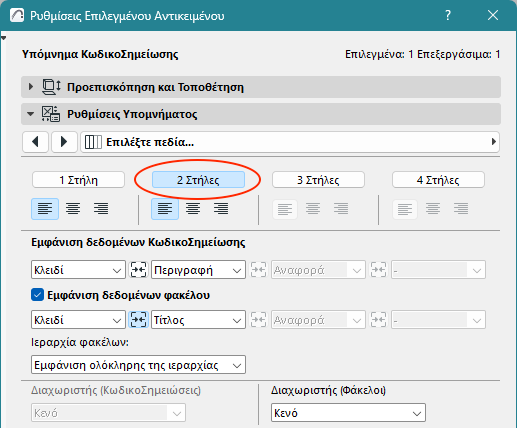Click the Ρυθμίσεις Υπομνήματος panel icon

point(51,114)
